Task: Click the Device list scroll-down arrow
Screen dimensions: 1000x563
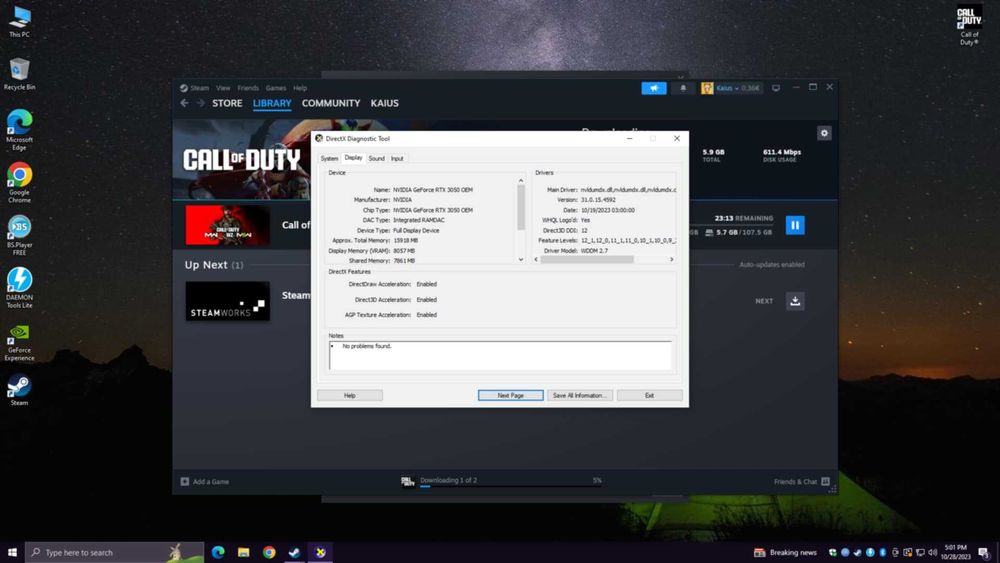Action: (520, 260)
